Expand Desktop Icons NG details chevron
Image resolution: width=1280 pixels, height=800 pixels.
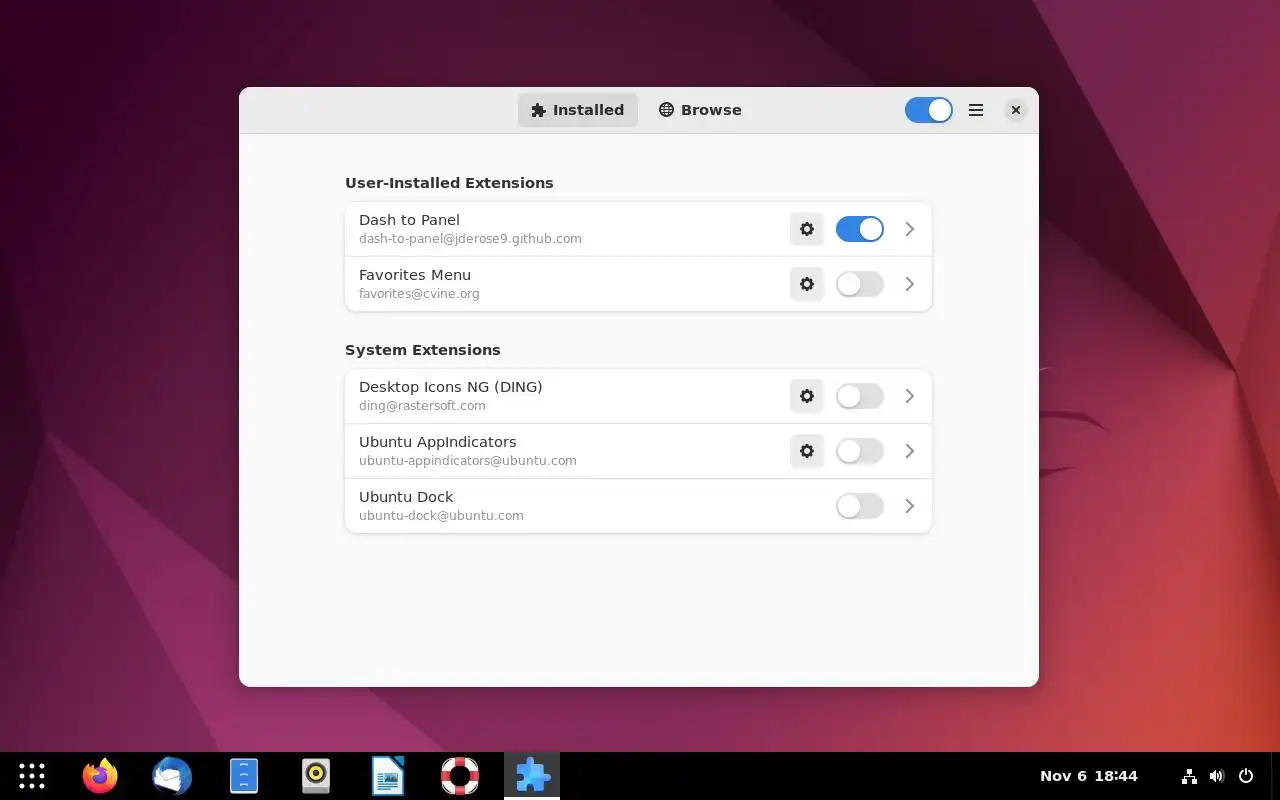click(x=910, y=396)
